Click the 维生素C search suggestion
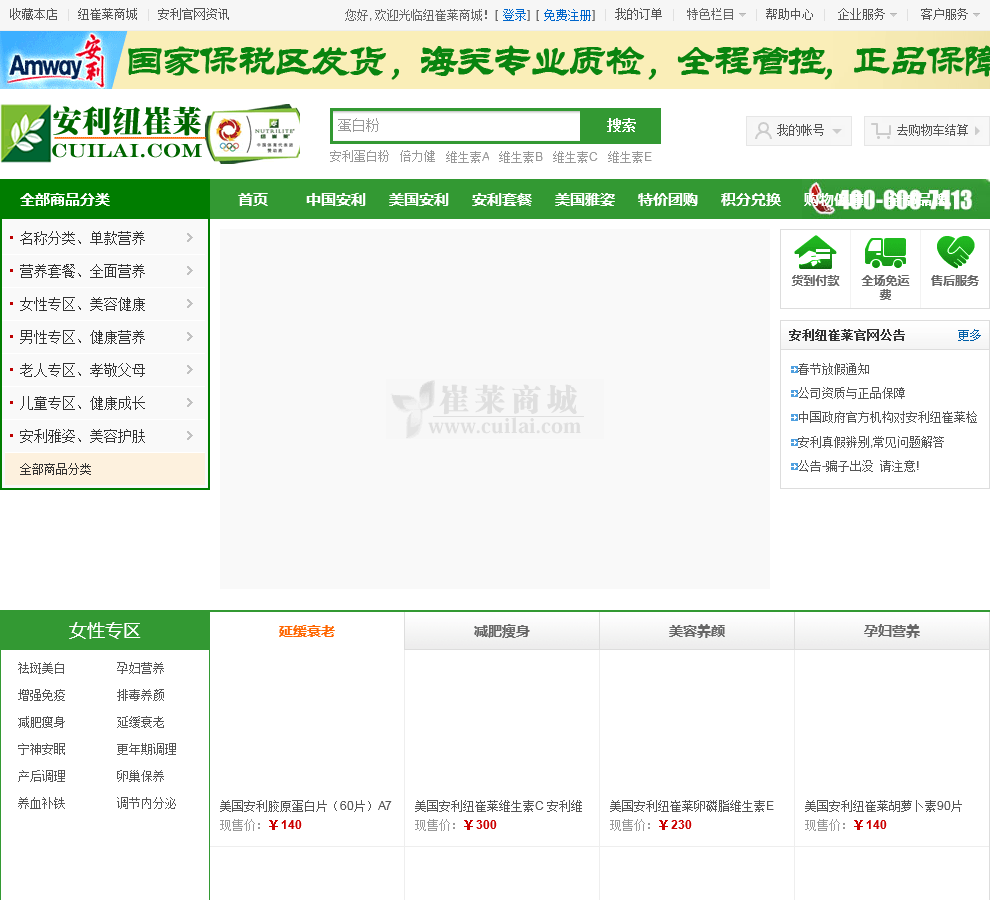This screenshot has width=990, height=900. [575, 157]
